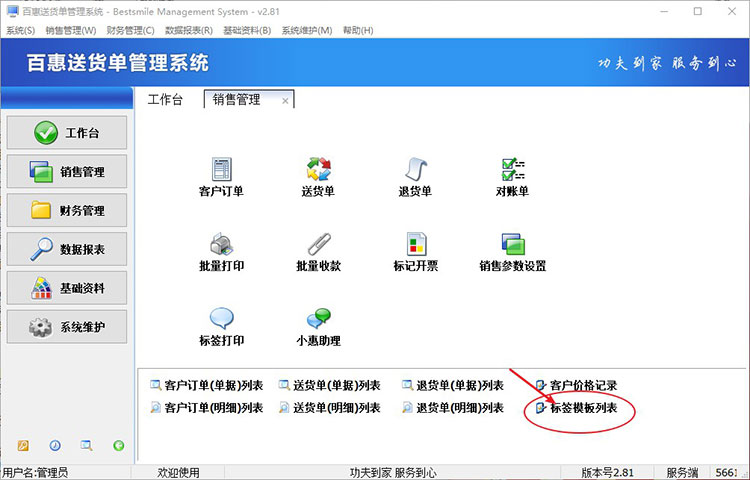Click 欢迎使用 in status bar
750x480 pixels.
coord(178,473)
